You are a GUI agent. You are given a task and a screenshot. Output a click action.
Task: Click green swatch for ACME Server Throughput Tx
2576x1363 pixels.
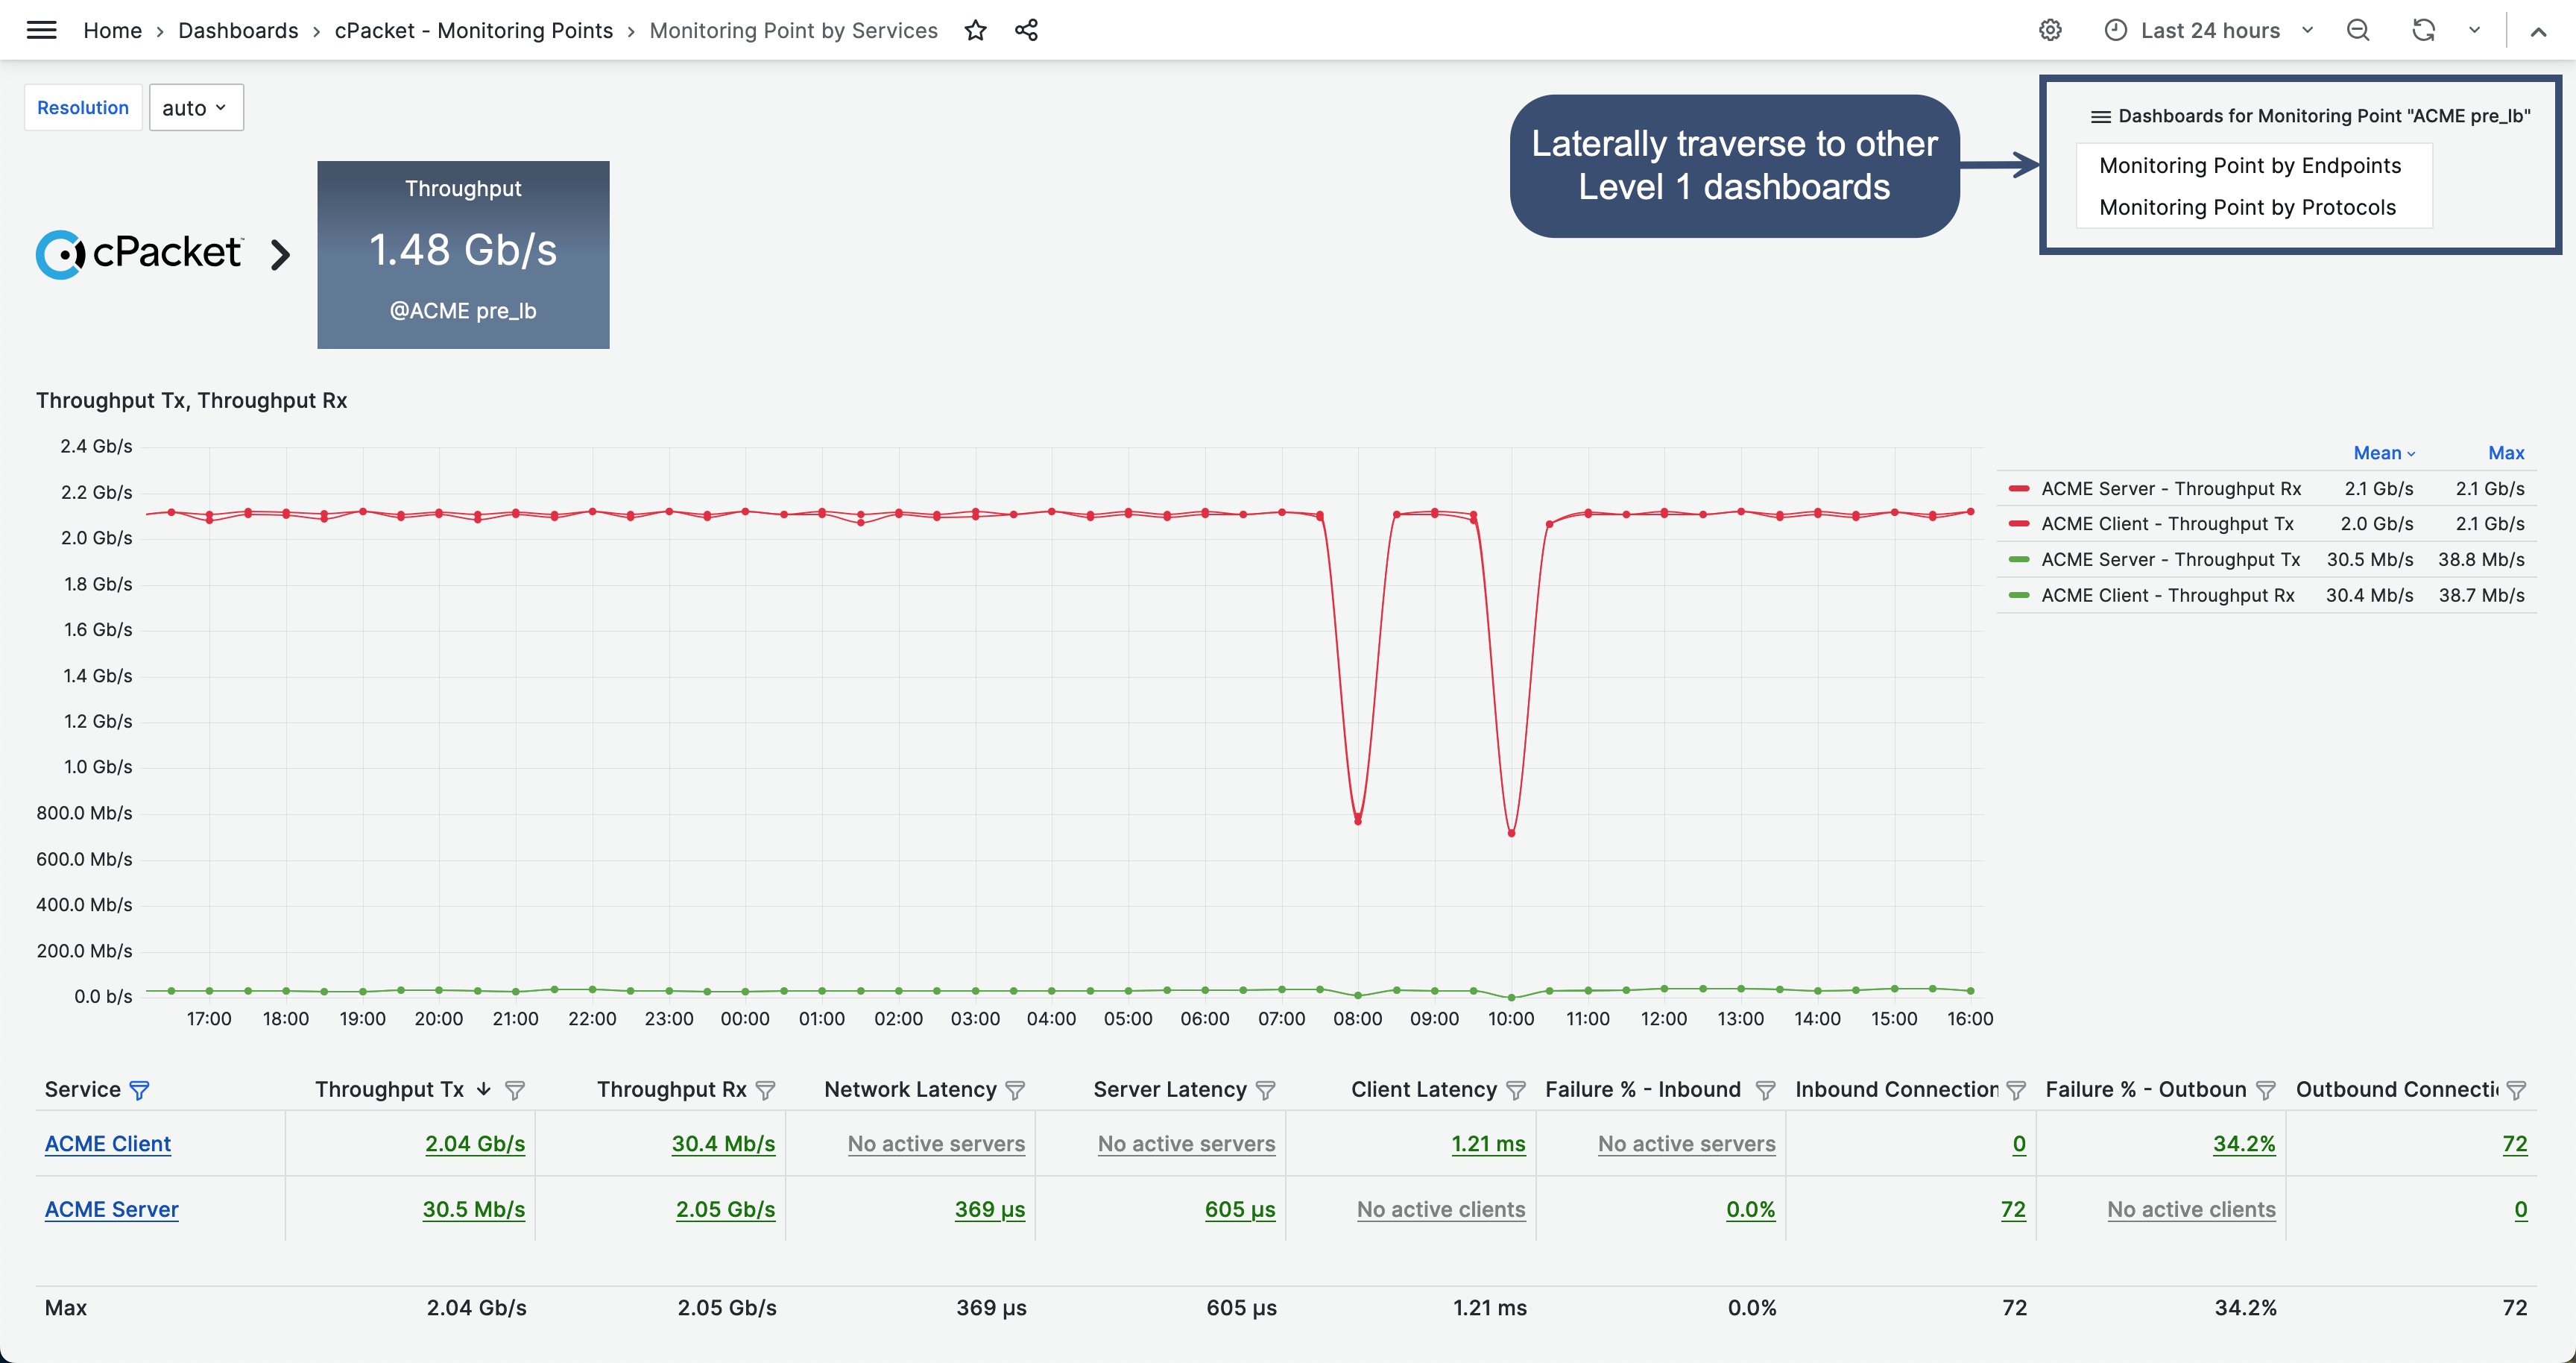(2018, 559)
